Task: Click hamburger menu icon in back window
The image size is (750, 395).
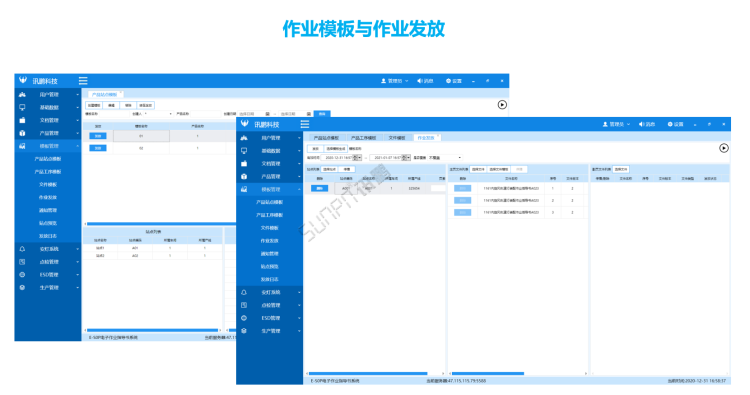Action: (x=83, y=81)
